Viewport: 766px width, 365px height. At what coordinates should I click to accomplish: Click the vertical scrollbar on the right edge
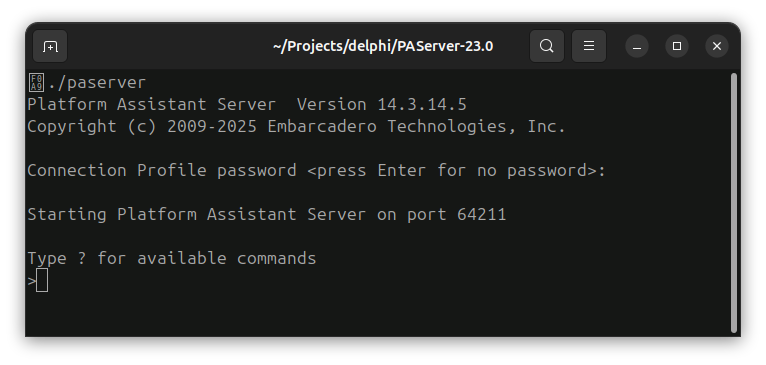coord(733,203)
